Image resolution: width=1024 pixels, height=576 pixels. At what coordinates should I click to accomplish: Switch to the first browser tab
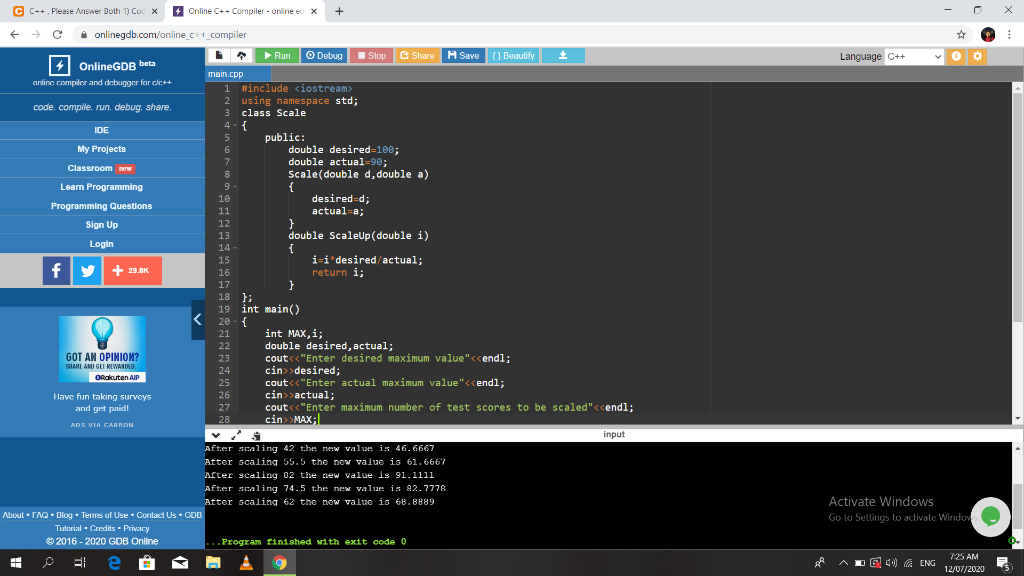(86, 11)
